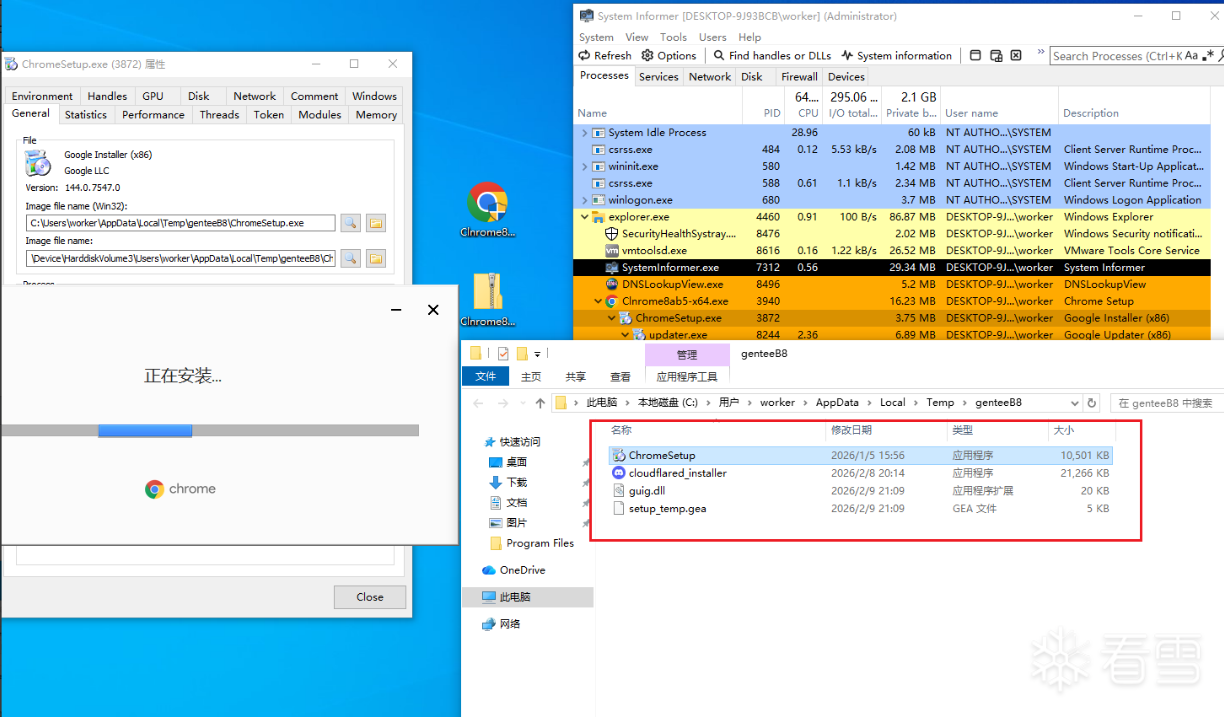Switch to Threads tab in properties
Screen dimensions: 1224x717
[219, 115]
